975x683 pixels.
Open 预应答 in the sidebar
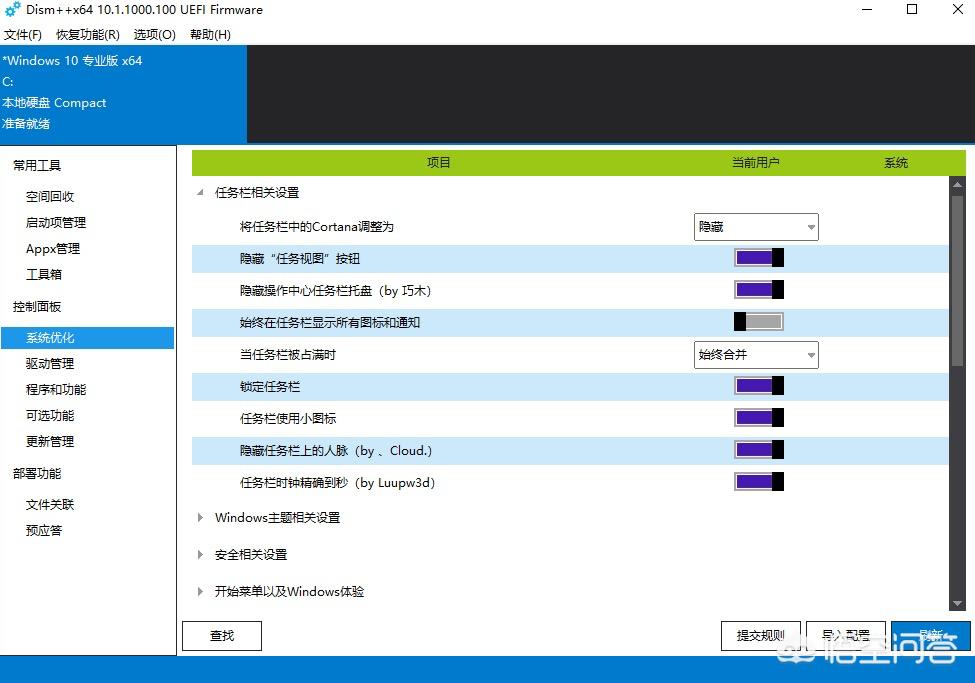[x=44, y=531]
